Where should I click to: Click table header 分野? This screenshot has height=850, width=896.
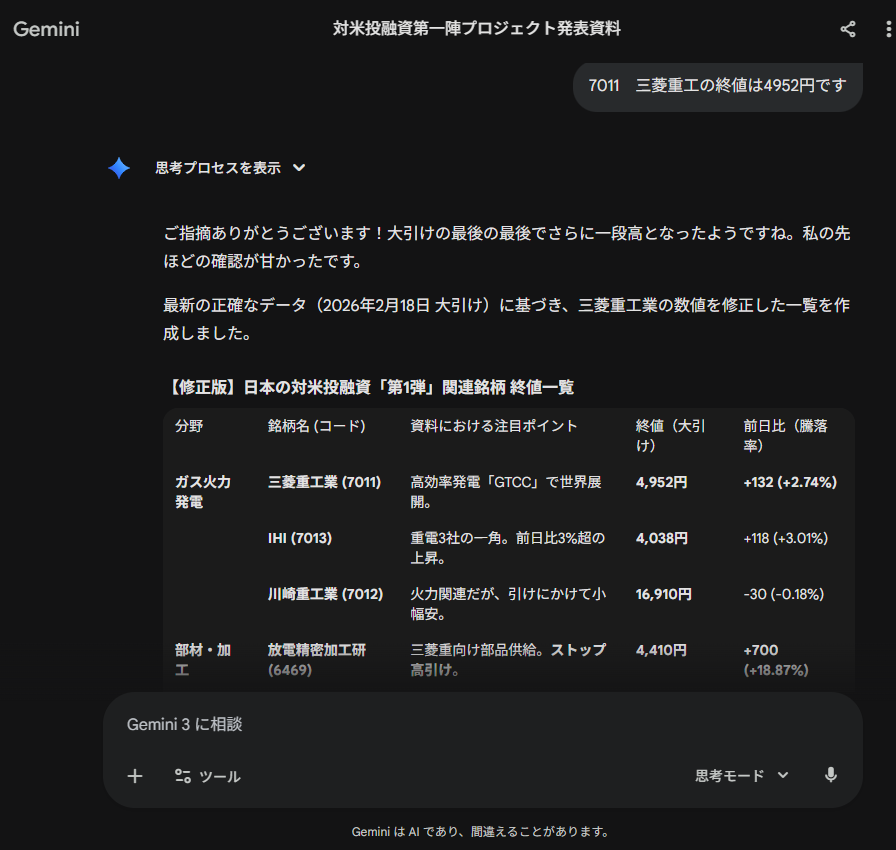click(x=189, y=426)
